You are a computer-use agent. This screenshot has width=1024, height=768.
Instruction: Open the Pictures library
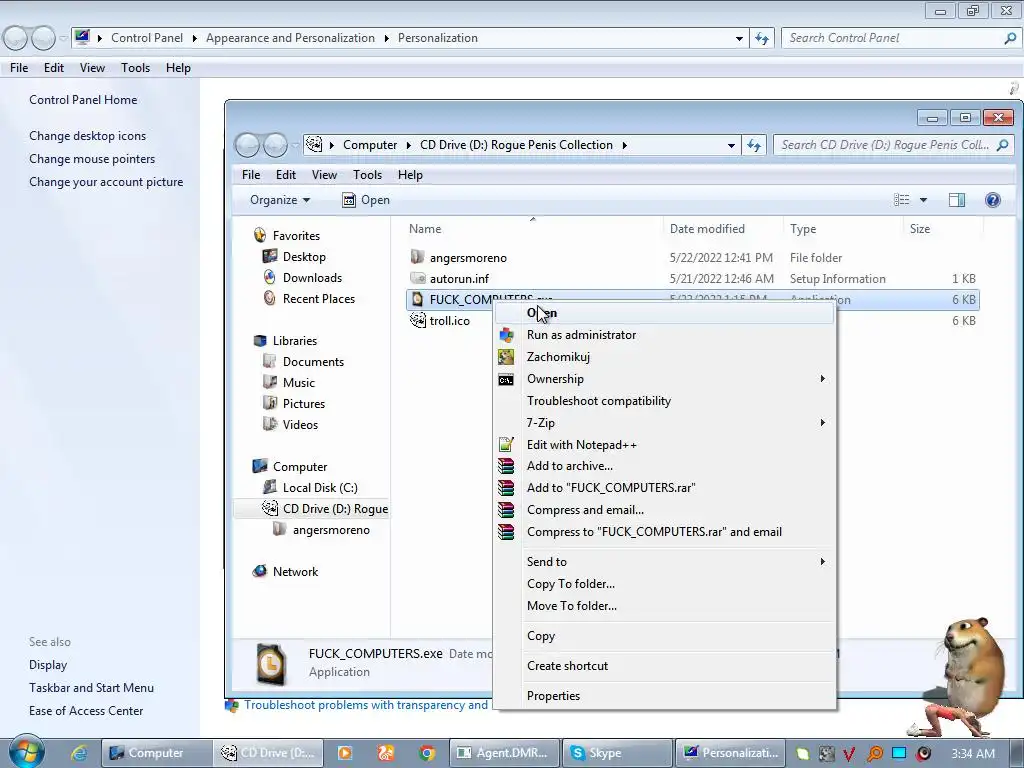304,404
